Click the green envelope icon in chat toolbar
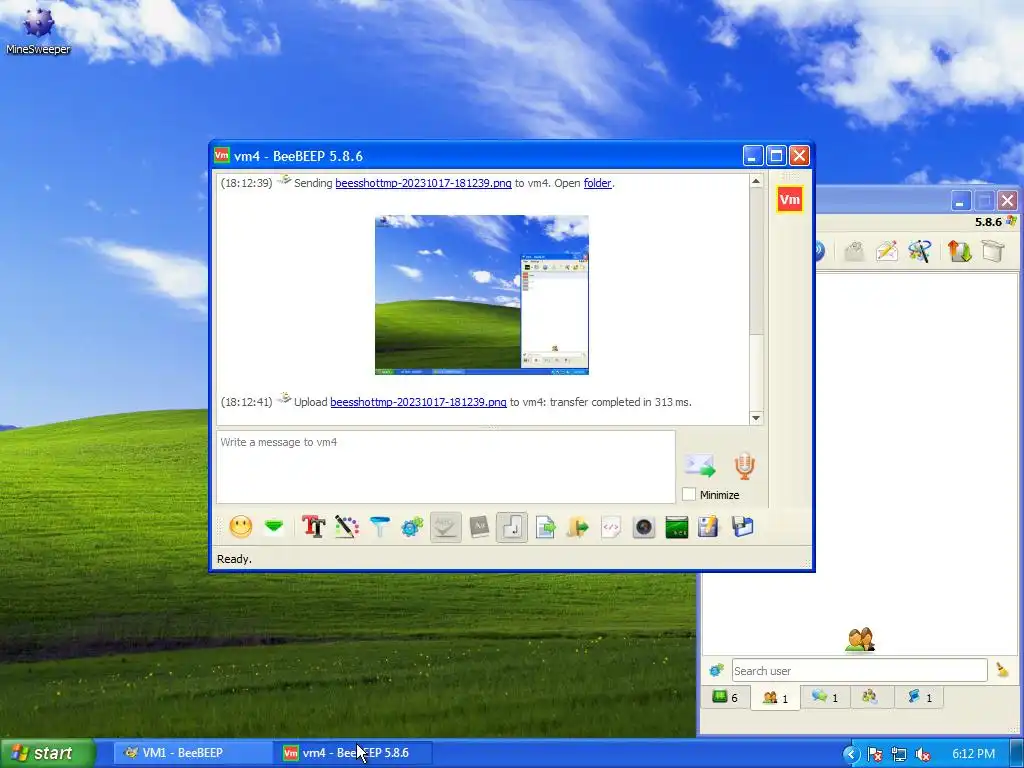Viewport: 1024px width, 768px height. pos(274,526)
